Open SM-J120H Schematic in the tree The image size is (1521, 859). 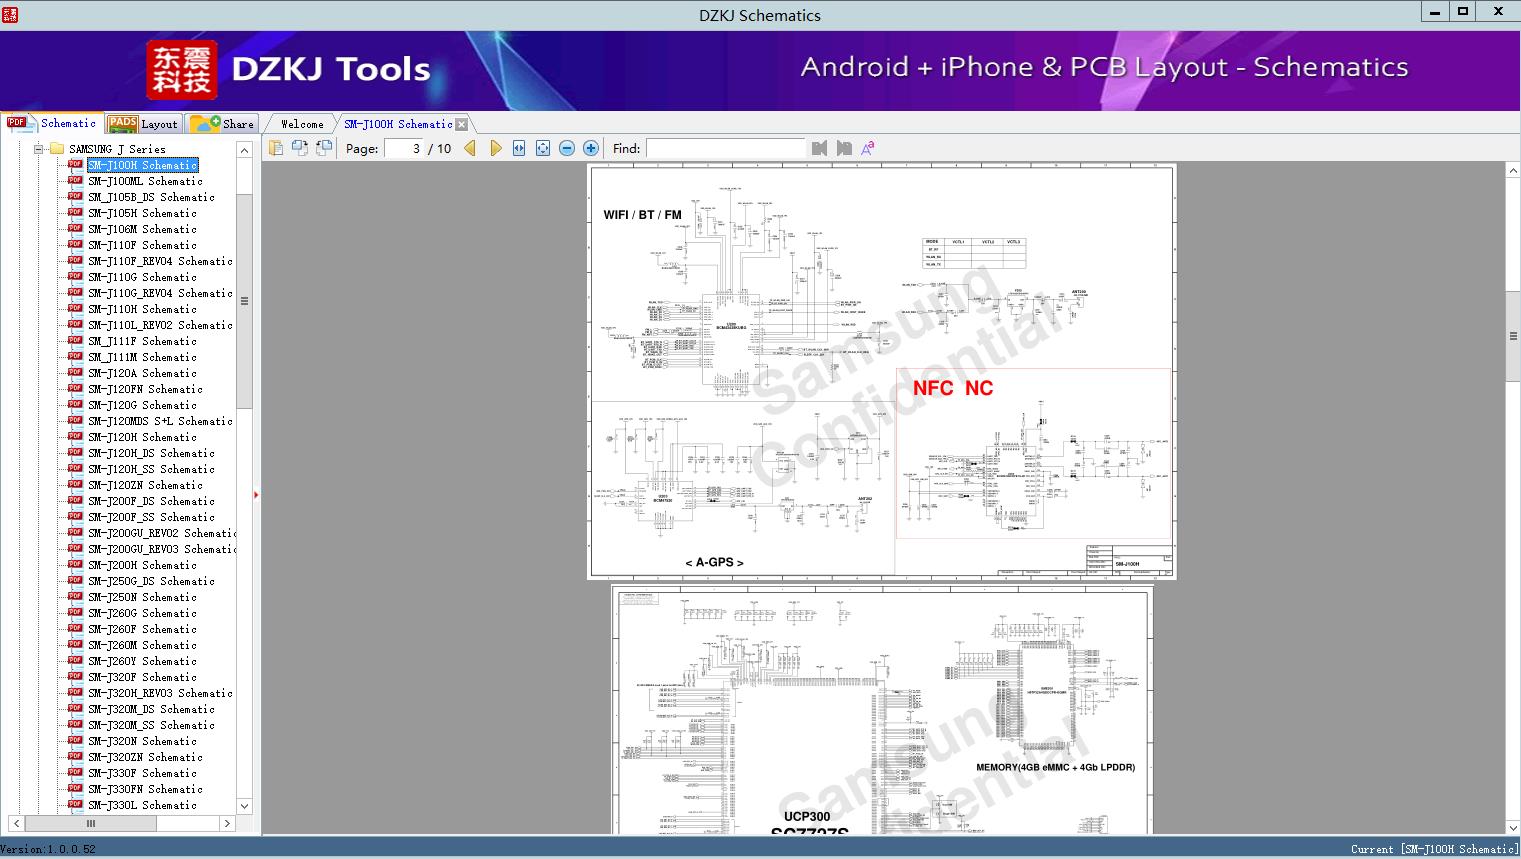click(x=142, y=437)
